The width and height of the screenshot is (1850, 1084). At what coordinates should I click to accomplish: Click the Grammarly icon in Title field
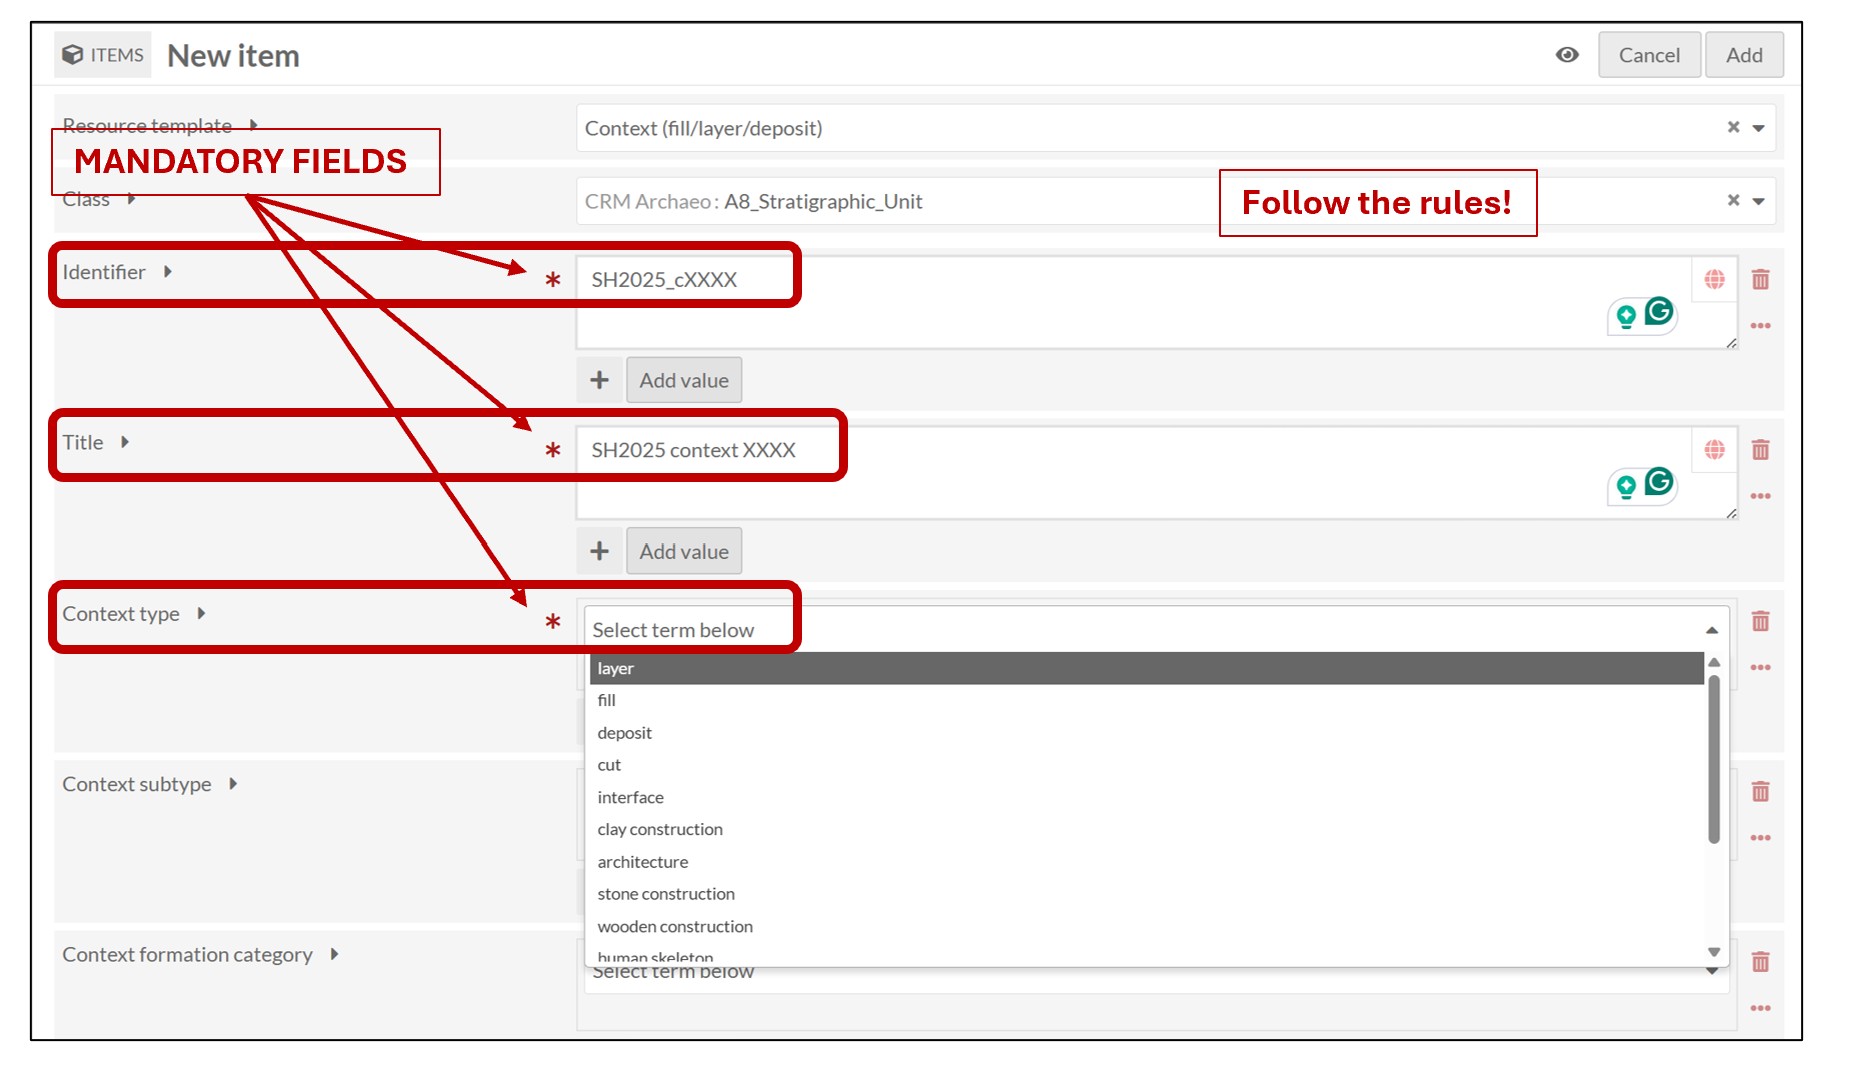pos(1659,482)
